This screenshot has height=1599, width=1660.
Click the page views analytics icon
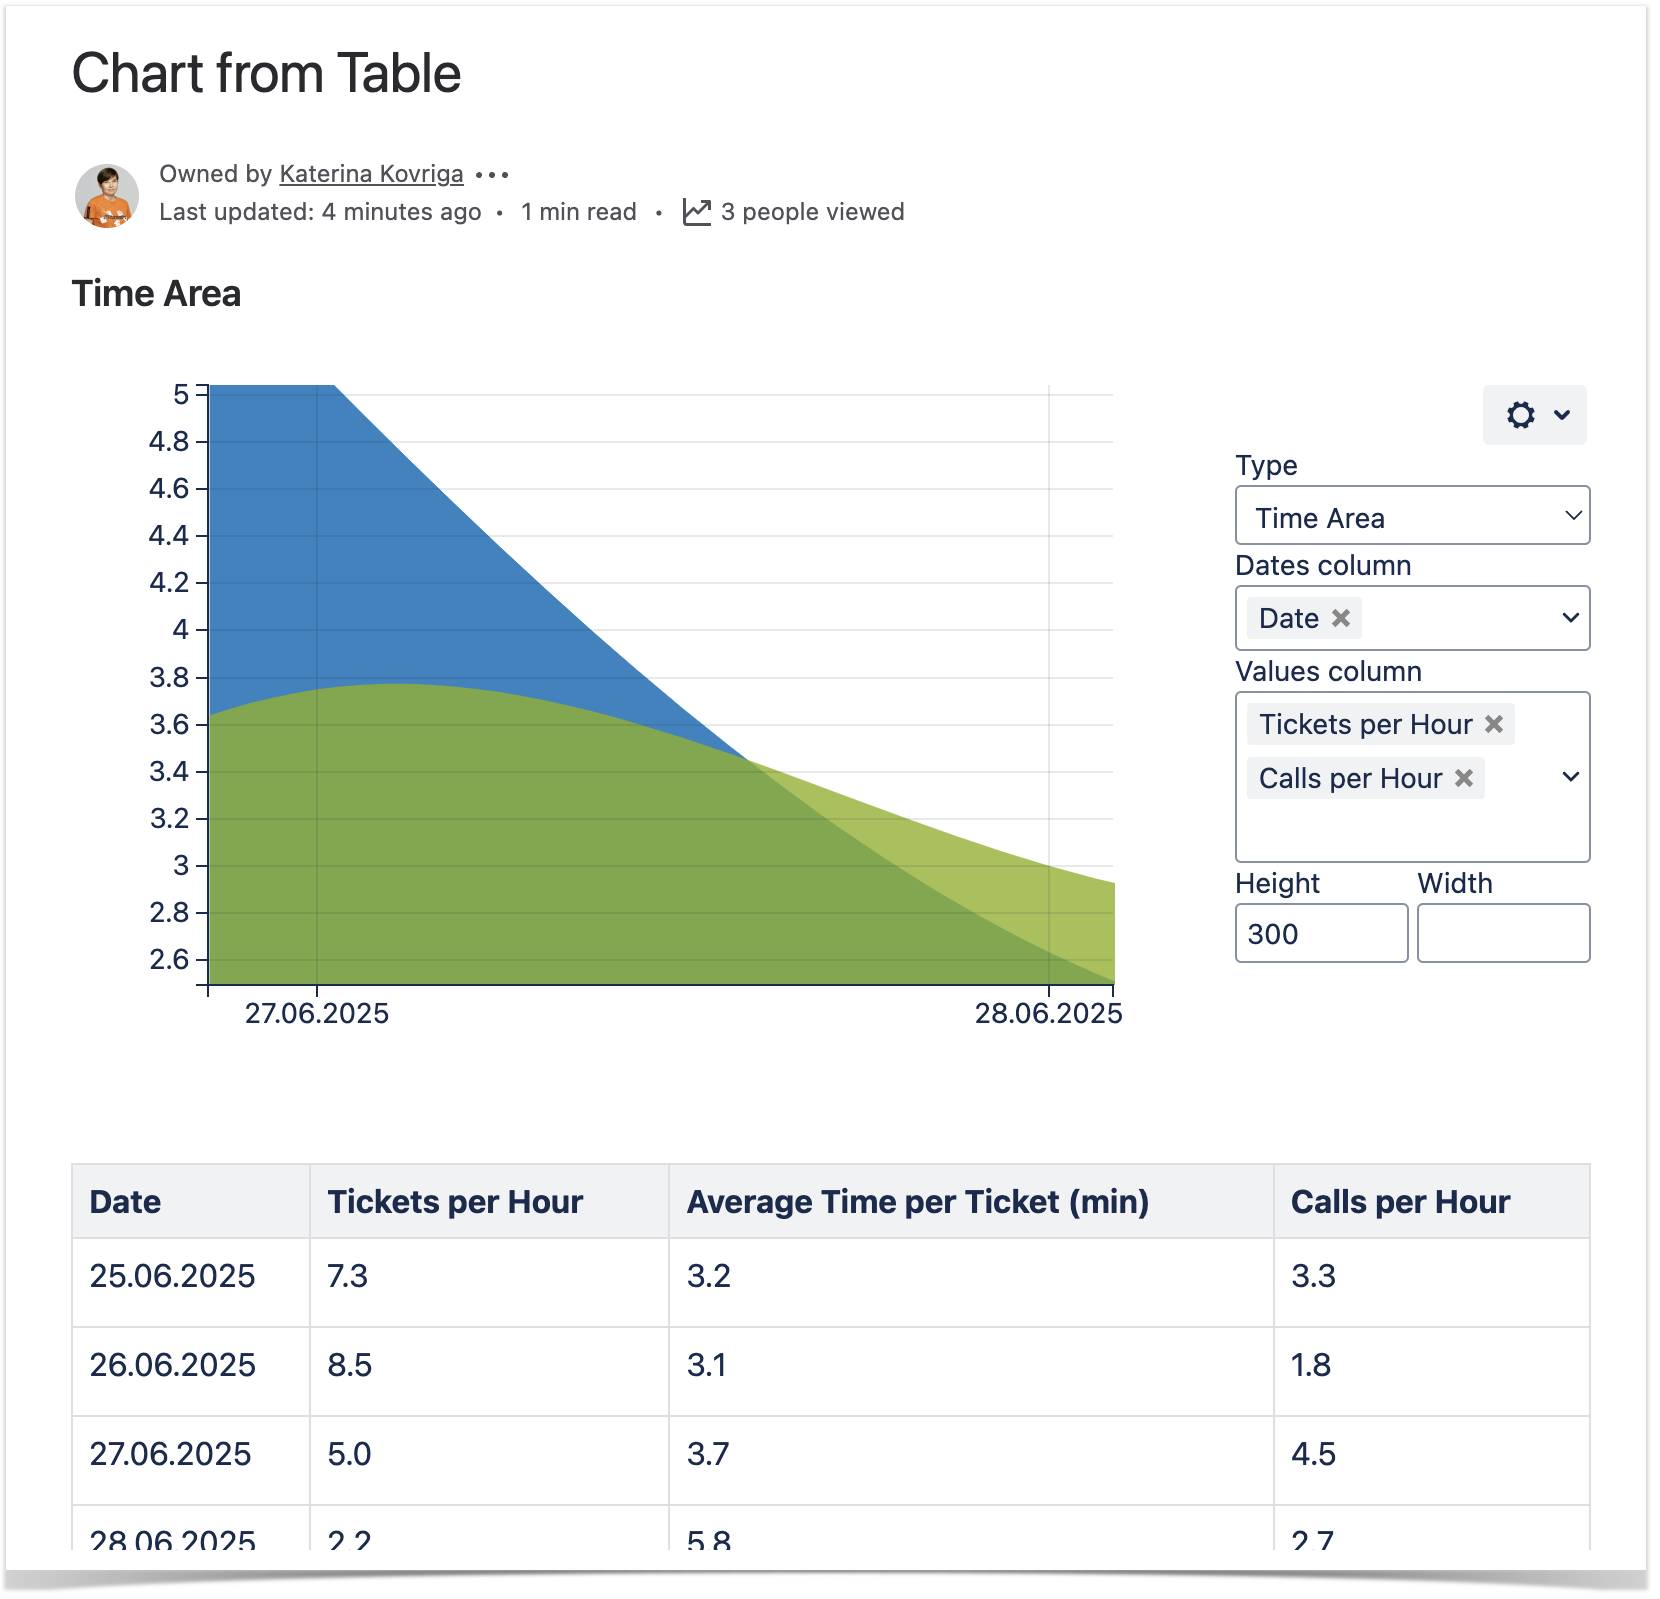point(696,212)
